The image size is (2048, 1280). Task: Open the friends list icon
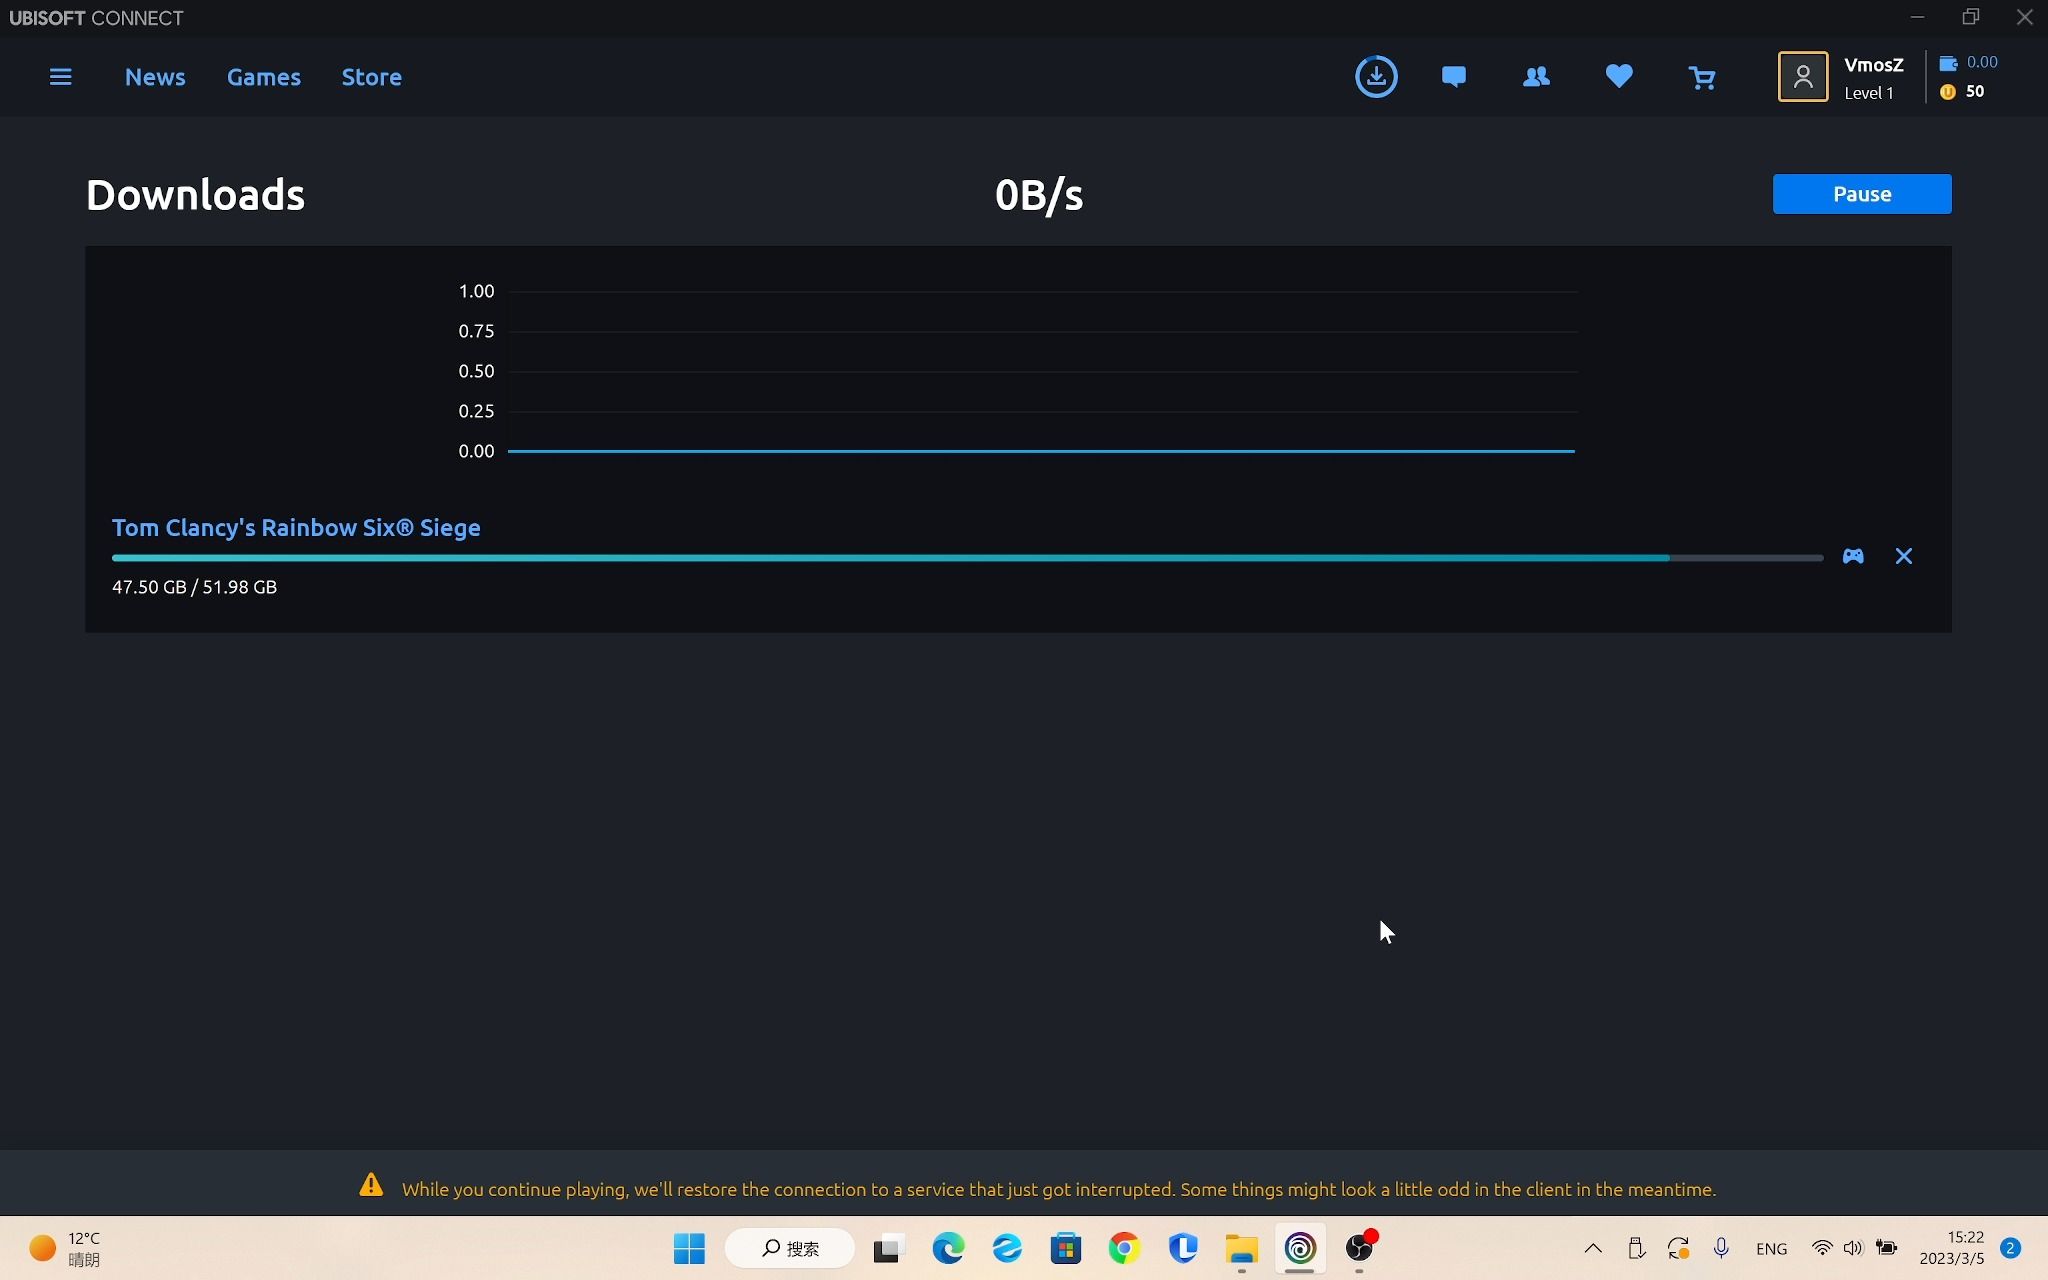tap(1536, 77)
